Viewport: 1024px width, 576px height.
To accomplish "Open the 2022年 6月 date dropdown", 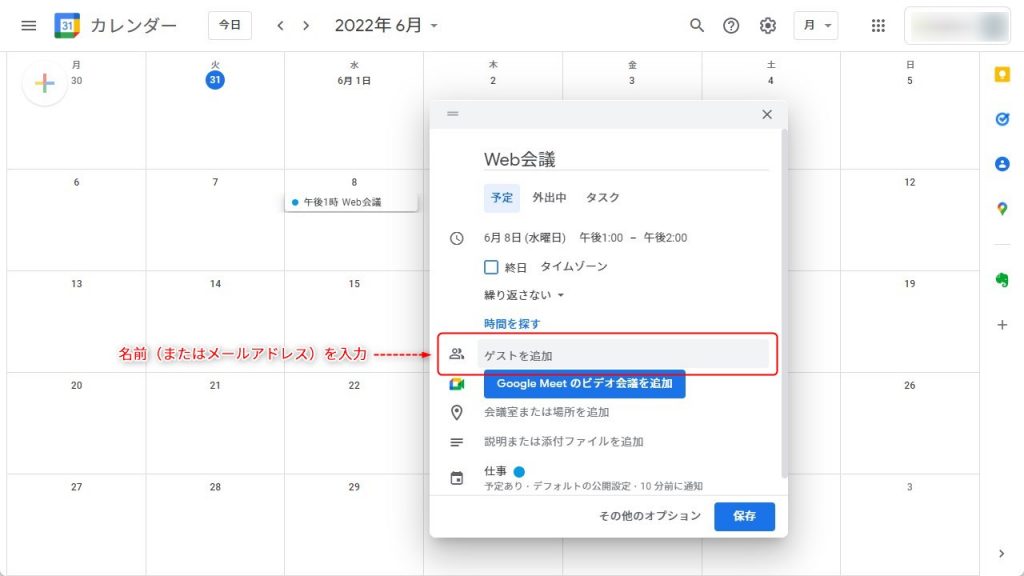I will coord(386,25).
